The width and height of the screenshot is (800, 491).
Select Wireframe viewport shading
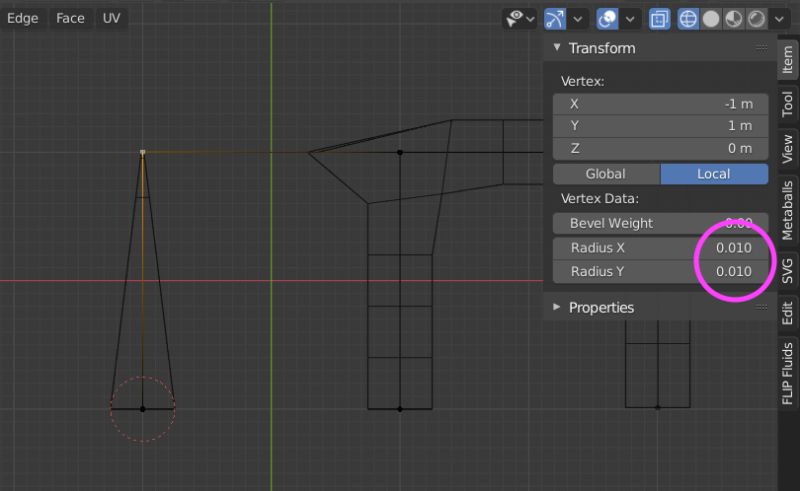[688, 19]
